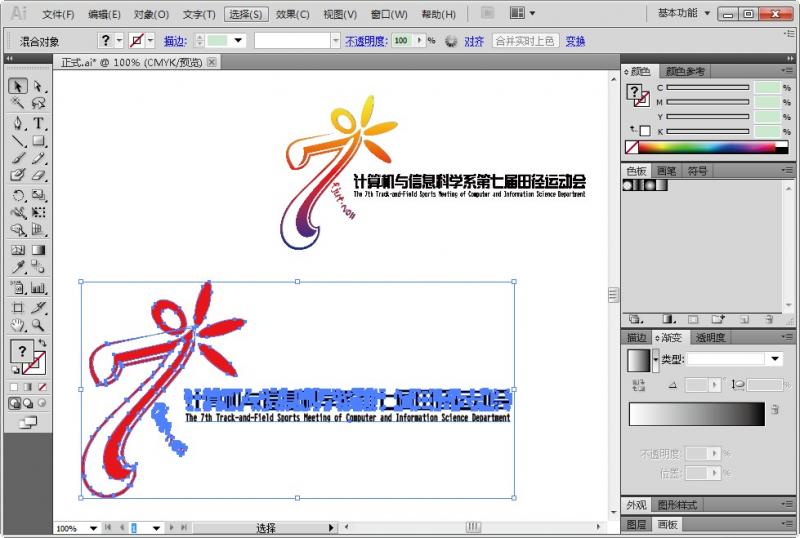Select the Selection arrow tool
The image size is (800, 538).
pos(17,87)
